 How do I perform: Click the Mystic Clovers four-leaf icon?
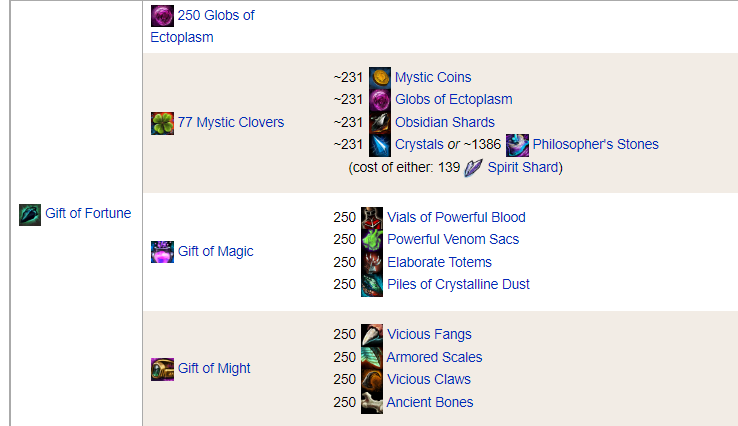tap(162, 123)
